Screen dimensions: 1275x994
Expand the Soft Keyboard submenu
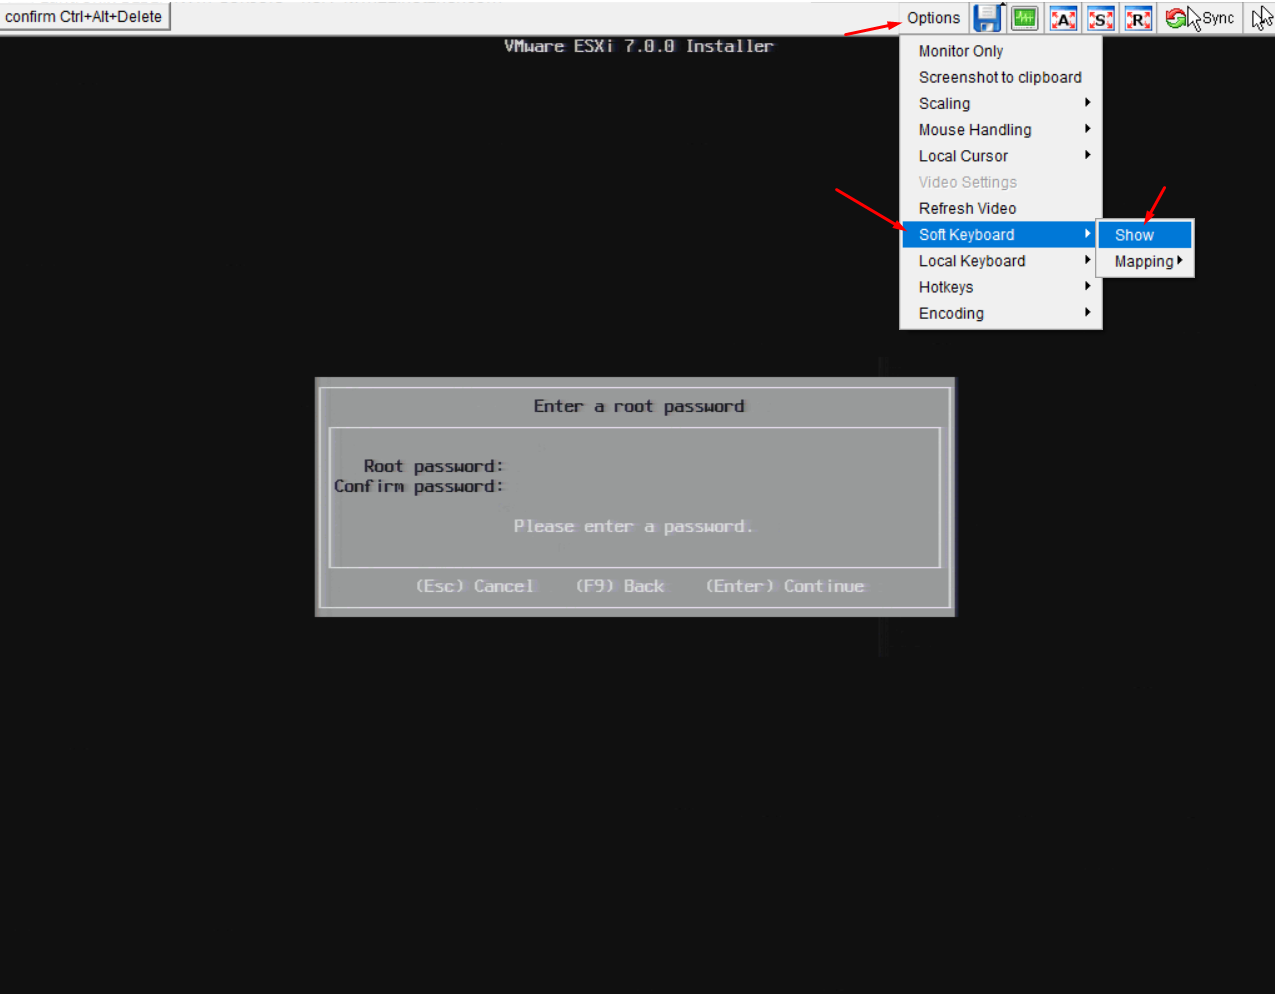[999, 234]
